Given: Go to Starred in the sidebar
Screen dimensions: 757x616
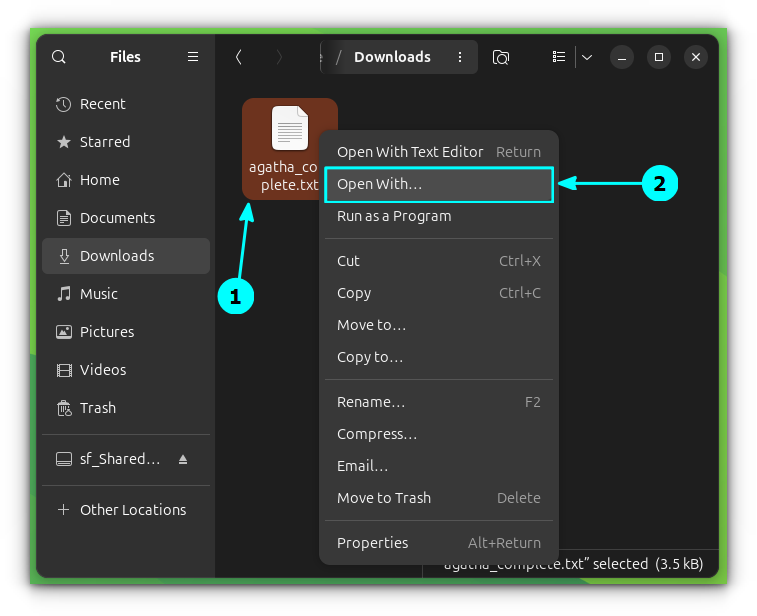Looking at the screenshot, I should pyautogui.click(x=104, y=142).
